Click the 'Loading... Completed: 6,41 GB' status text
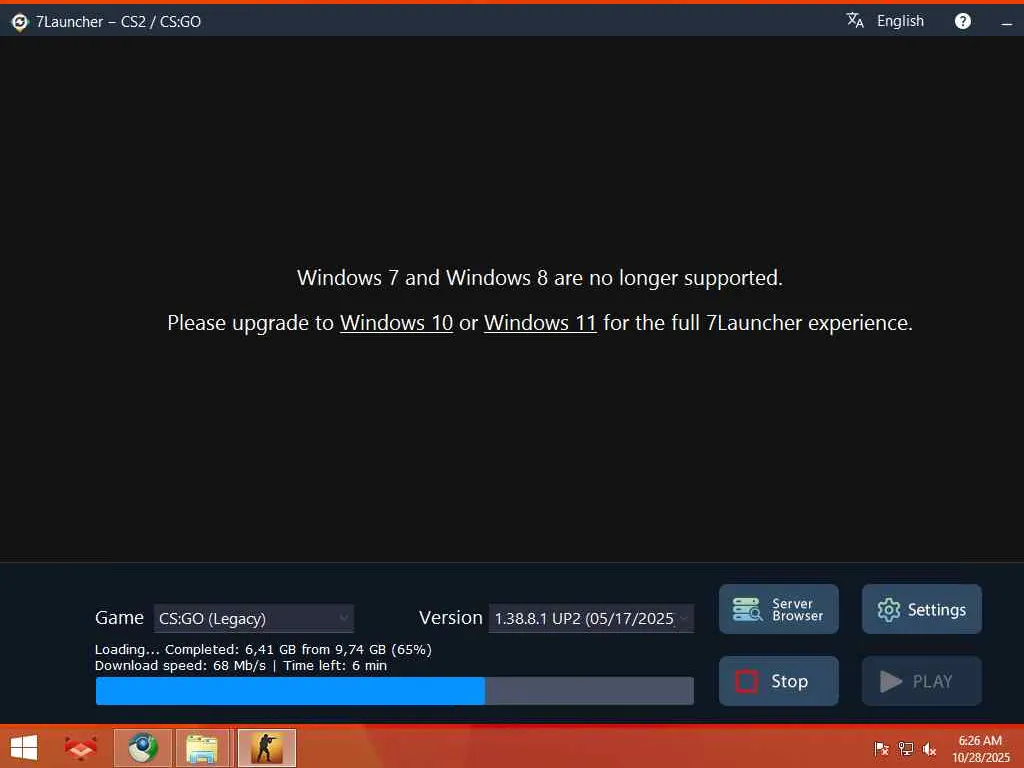1024x768 pixels. click(x=263, y=650)
